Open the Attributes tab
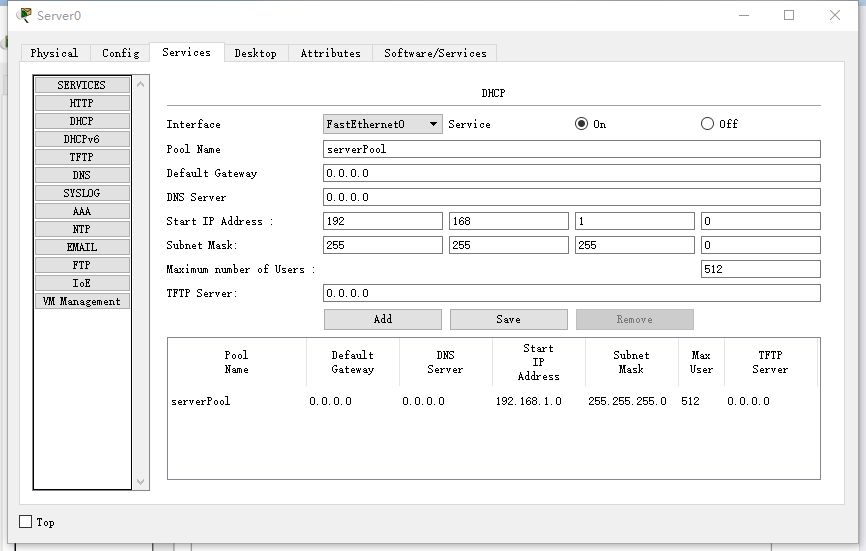This screenshot has width=866, height=551. coord(330,53)
